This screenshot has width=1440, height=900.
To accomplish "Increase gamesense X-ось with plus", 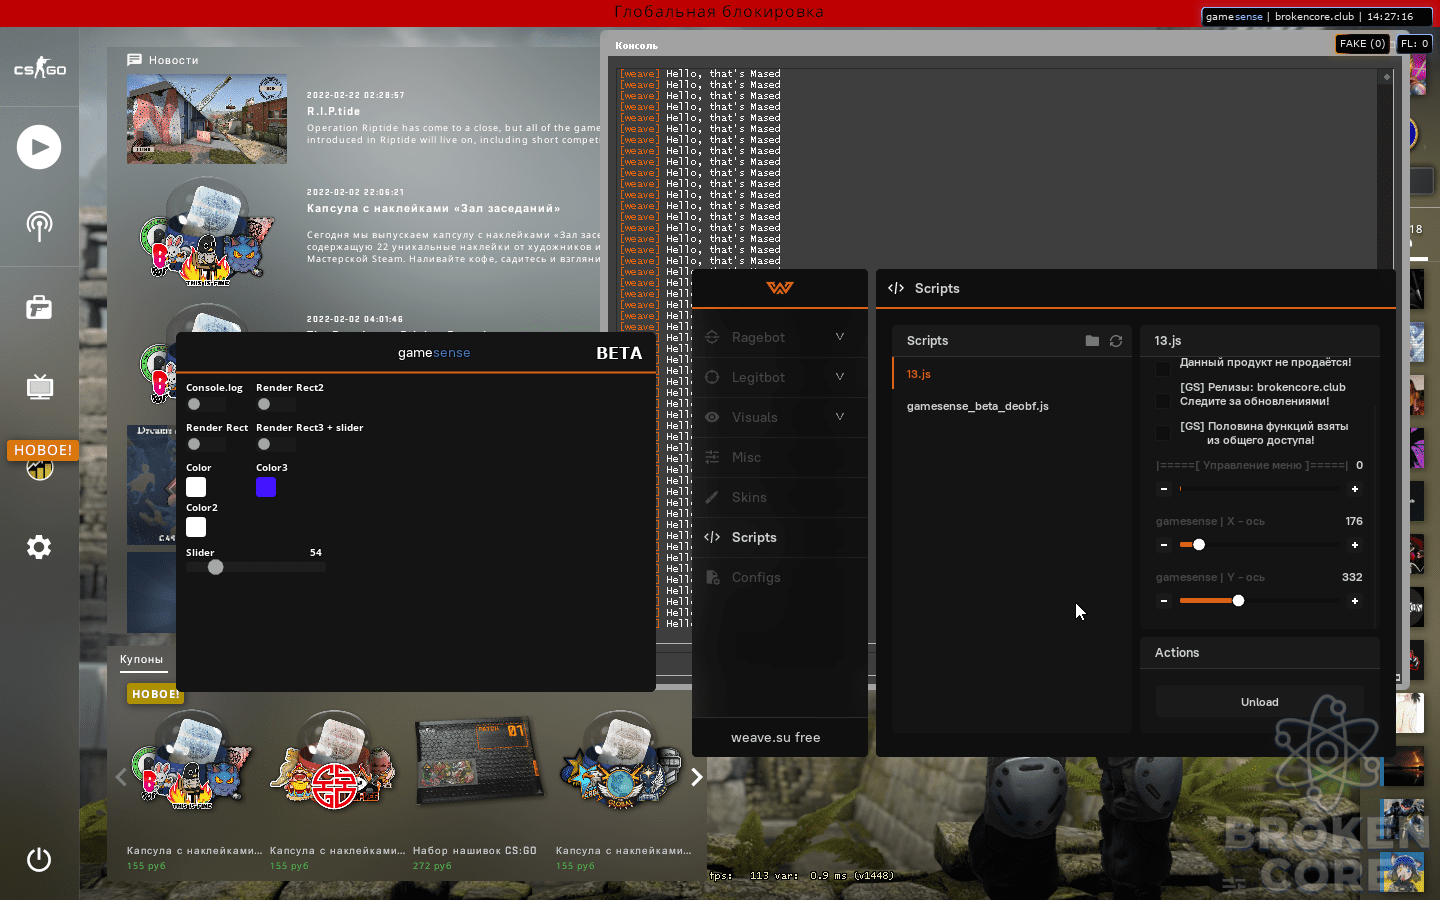I will (x=1355, y=545).
